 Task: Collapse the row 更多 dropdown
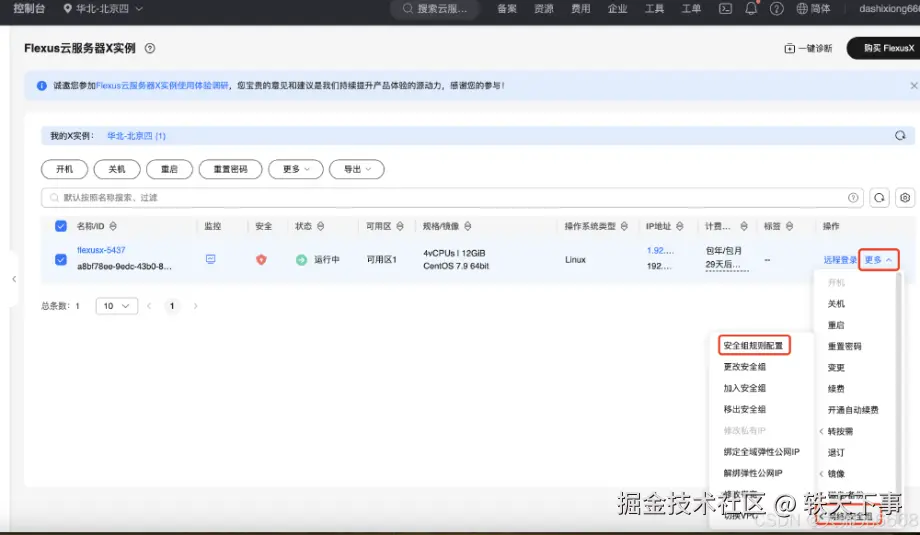878,260
